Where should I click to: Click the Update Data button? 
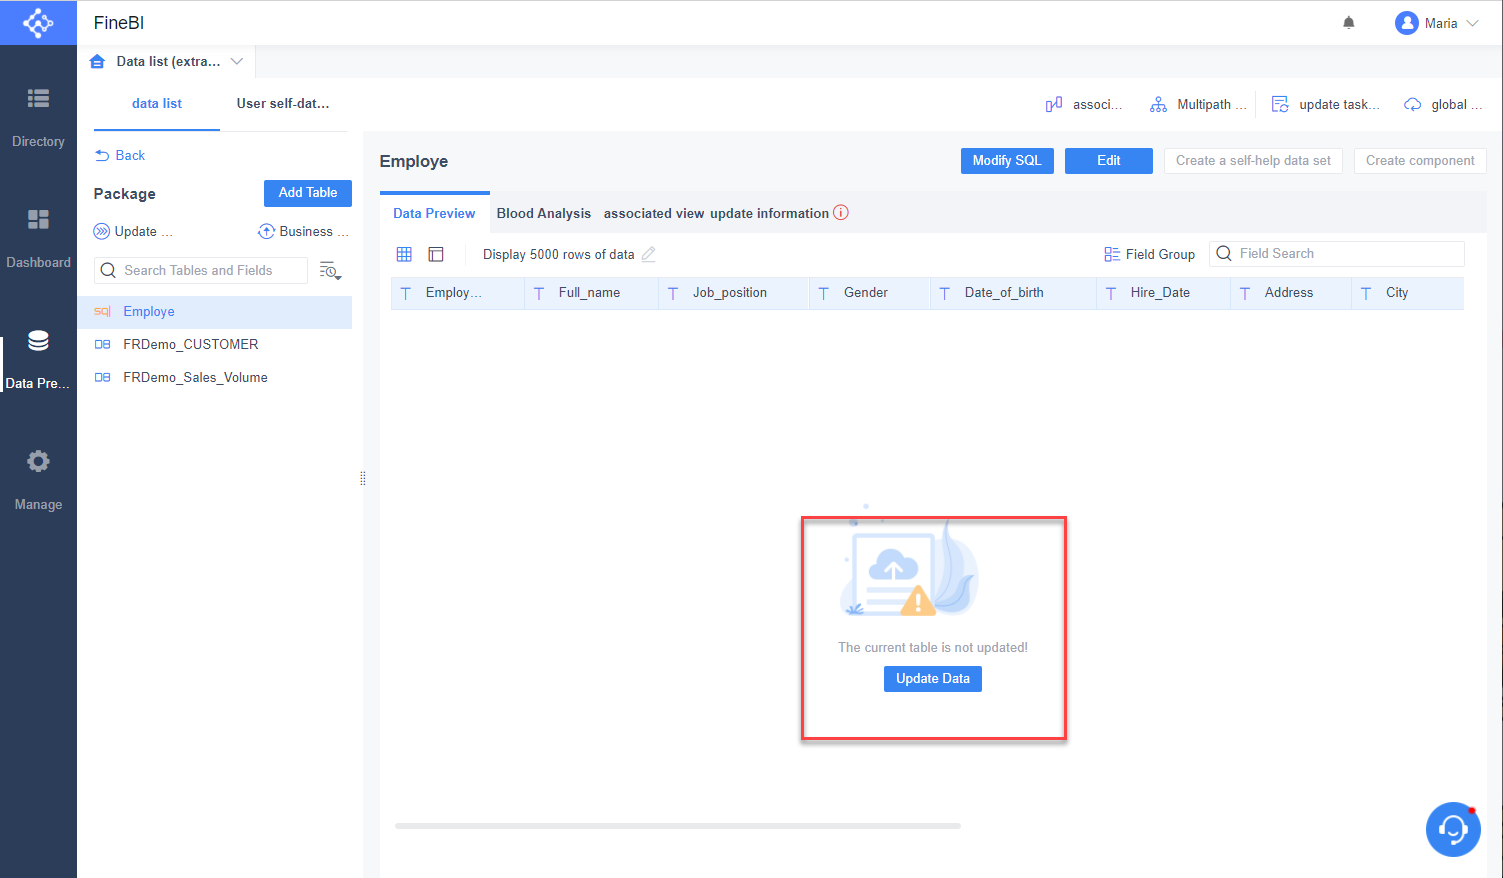click(932, 678)
